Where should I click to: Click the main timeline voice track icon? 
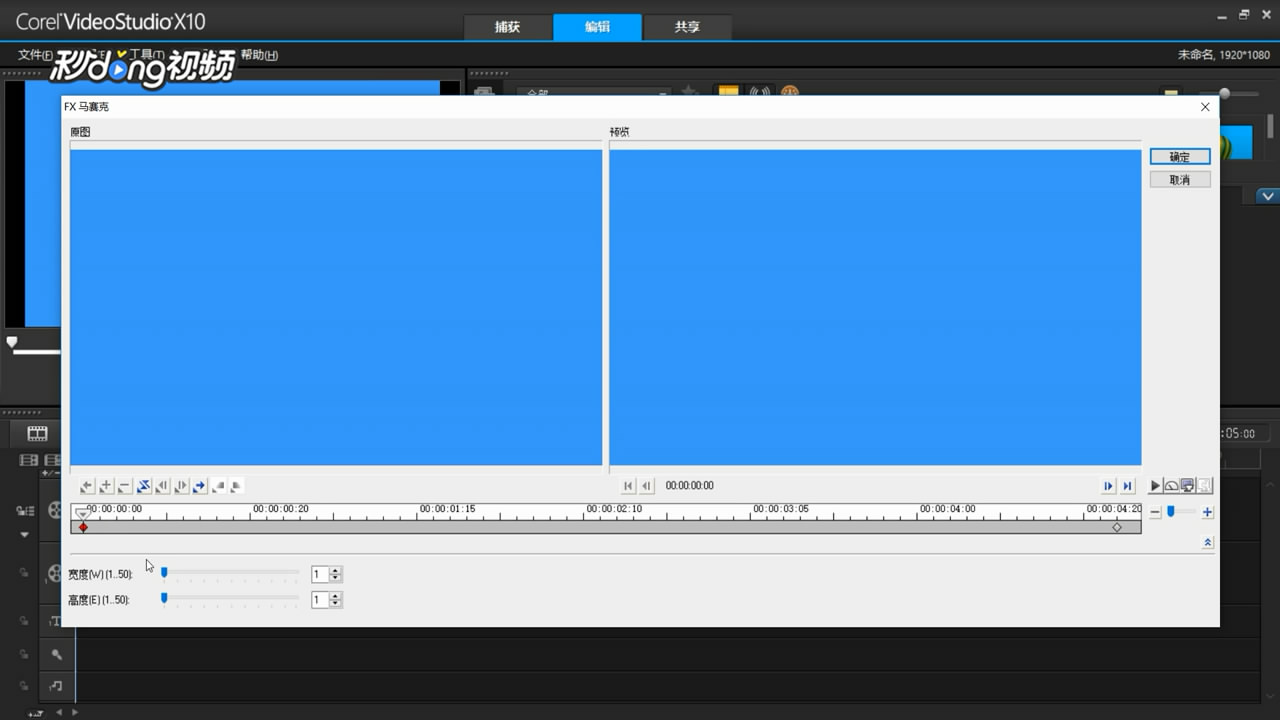coord(56,654)
